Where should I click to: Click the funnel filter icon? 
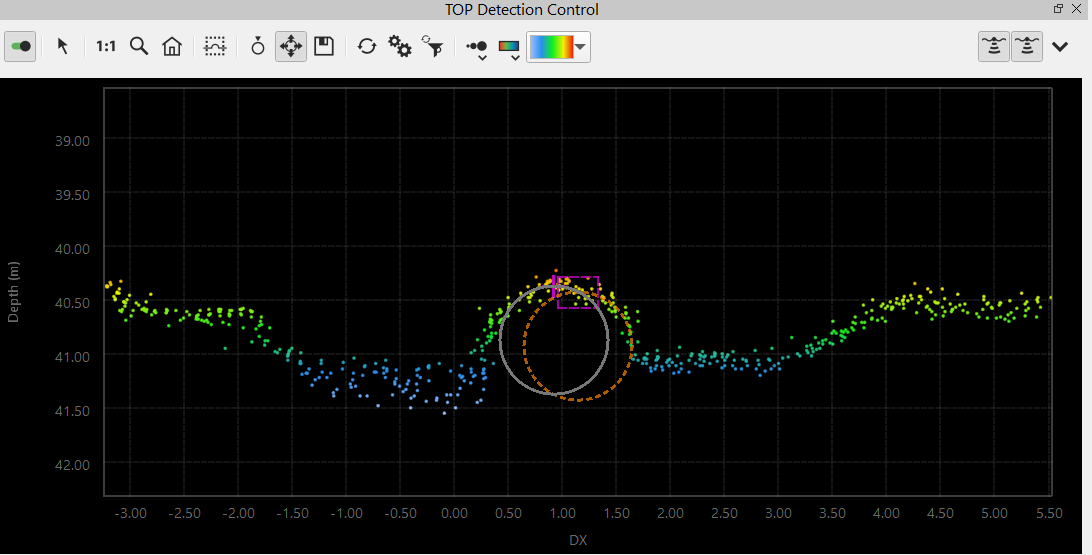pos(433,46)
